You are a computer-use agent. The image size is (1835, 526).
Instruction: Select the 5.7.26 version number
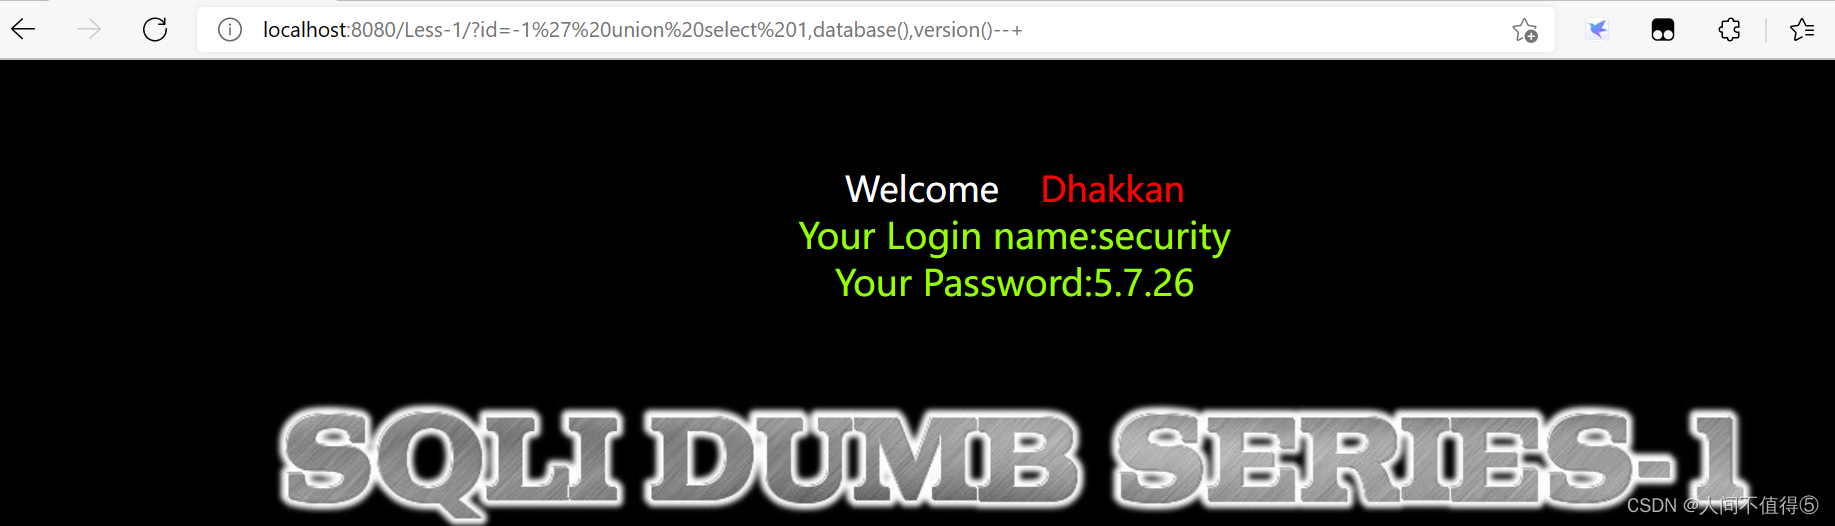click(1144, 283)
